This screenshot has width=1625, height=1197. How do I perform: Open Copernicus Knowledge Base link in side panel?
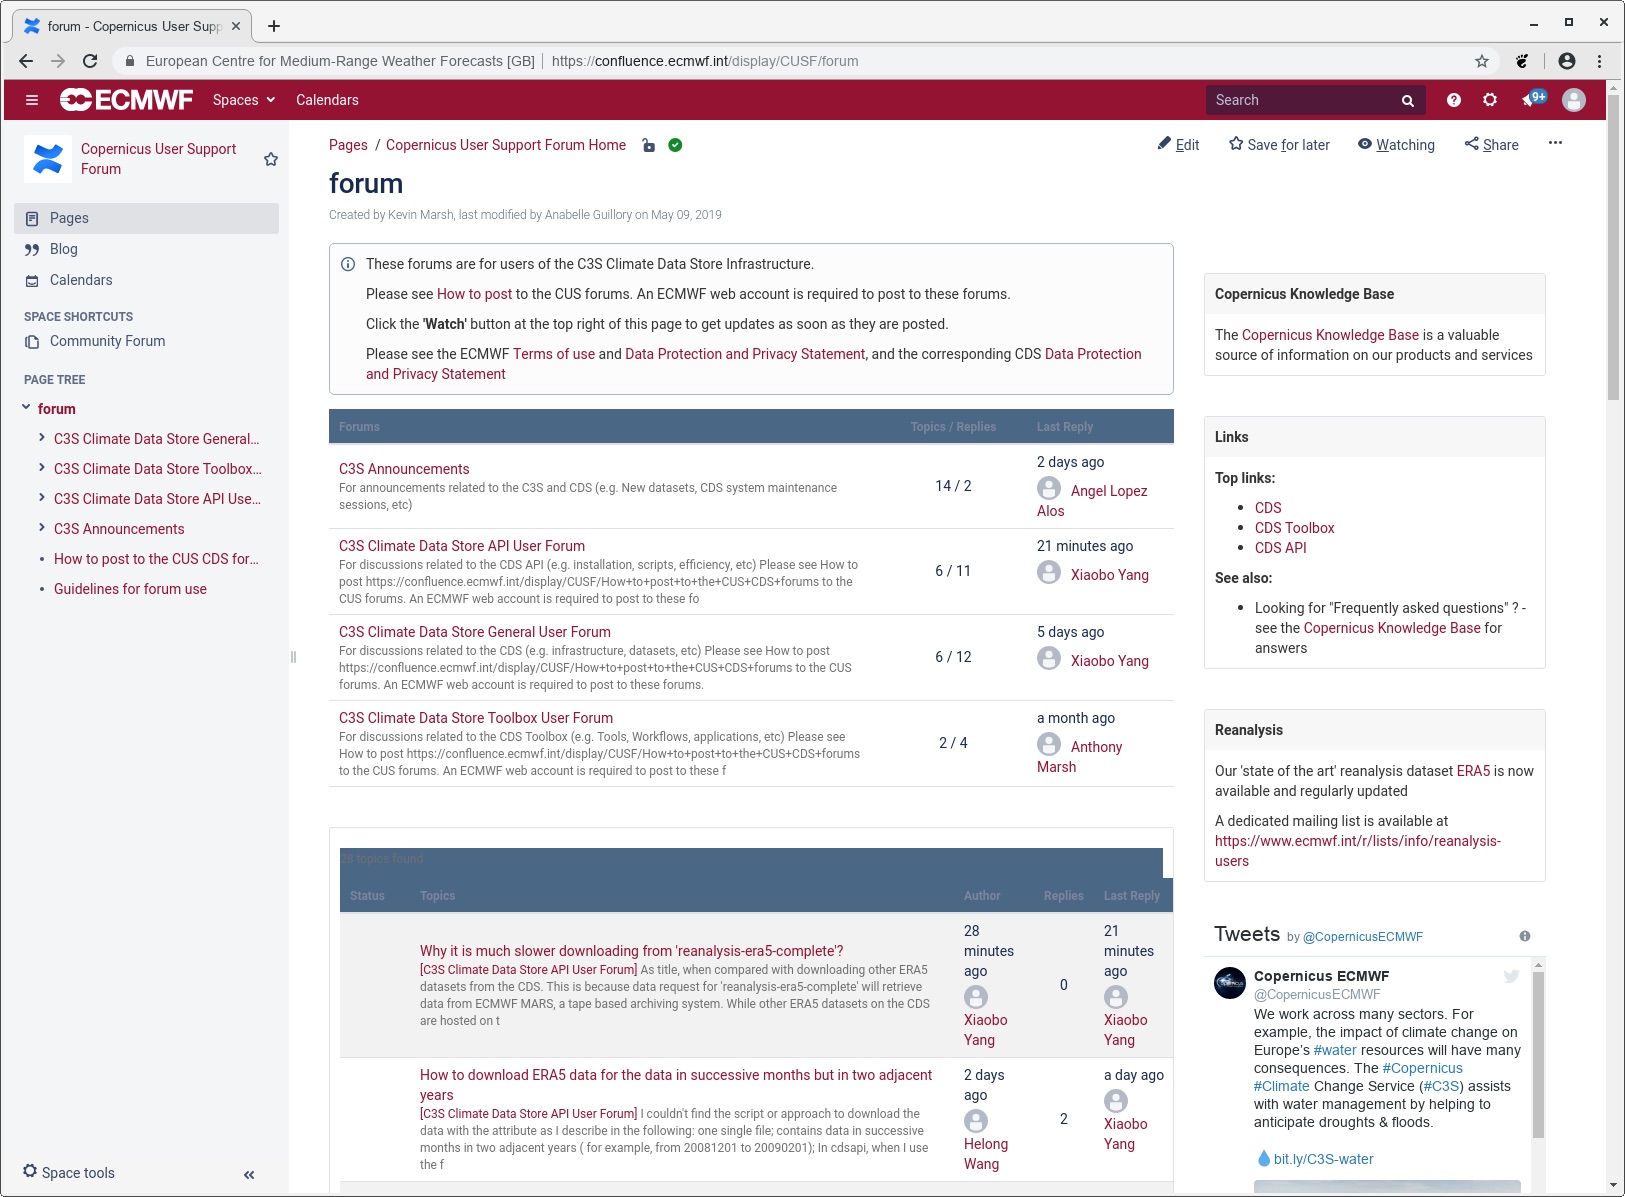pyautogui.click(x=1330, y=335)
